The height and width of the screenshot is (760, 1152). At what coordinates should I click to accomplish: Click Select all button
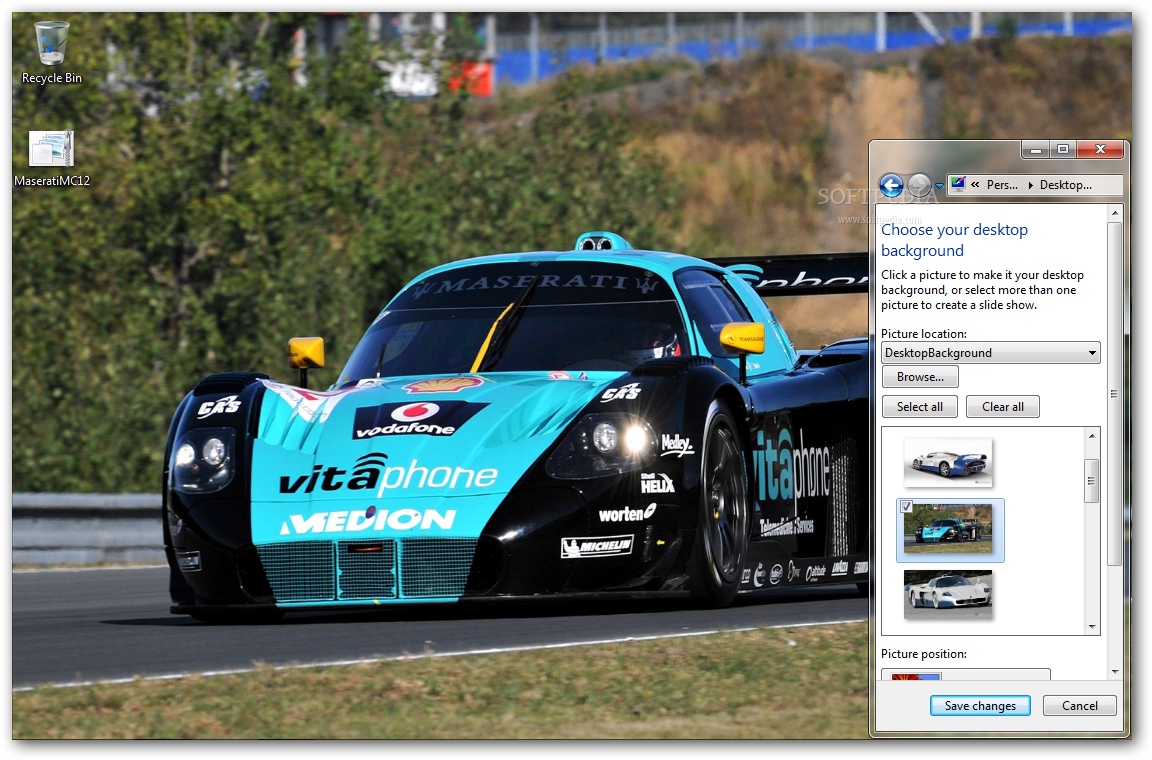(920, 407)
